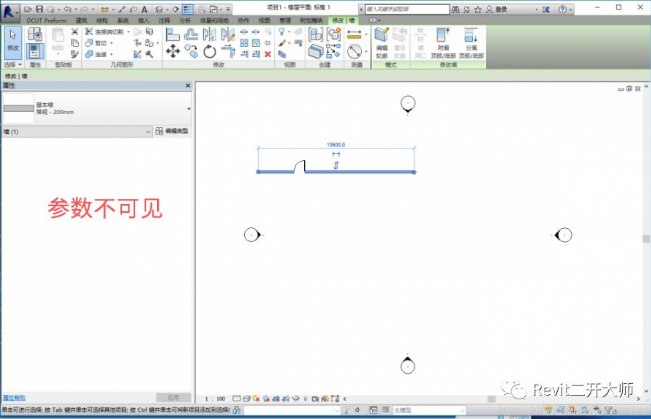Open the 插入 ribbon tab

[143, 20]
